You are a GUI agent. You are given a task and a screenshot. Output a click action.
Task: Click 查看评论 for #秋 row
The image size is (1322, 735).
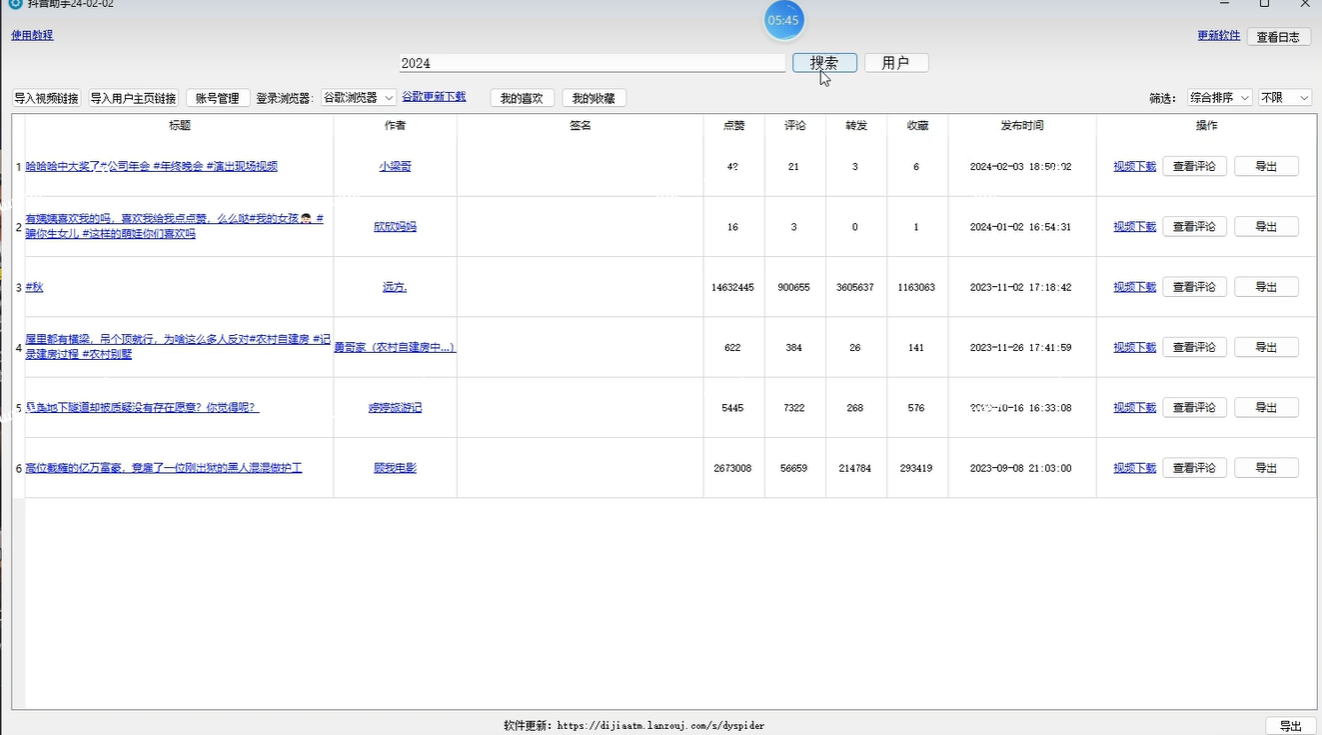[x=1194, y=287]
